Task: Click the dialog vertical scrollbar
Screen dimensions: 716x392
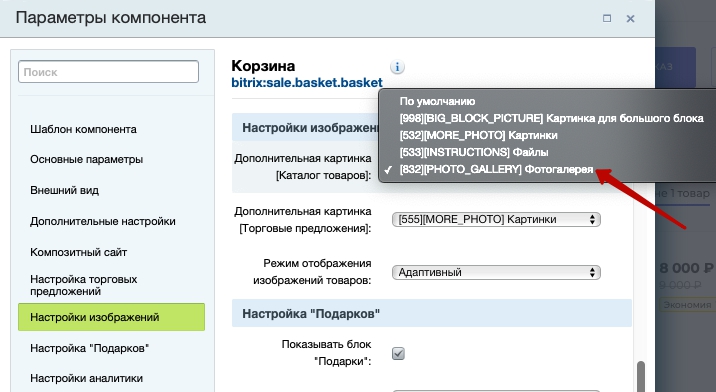Action: (641, 376)
